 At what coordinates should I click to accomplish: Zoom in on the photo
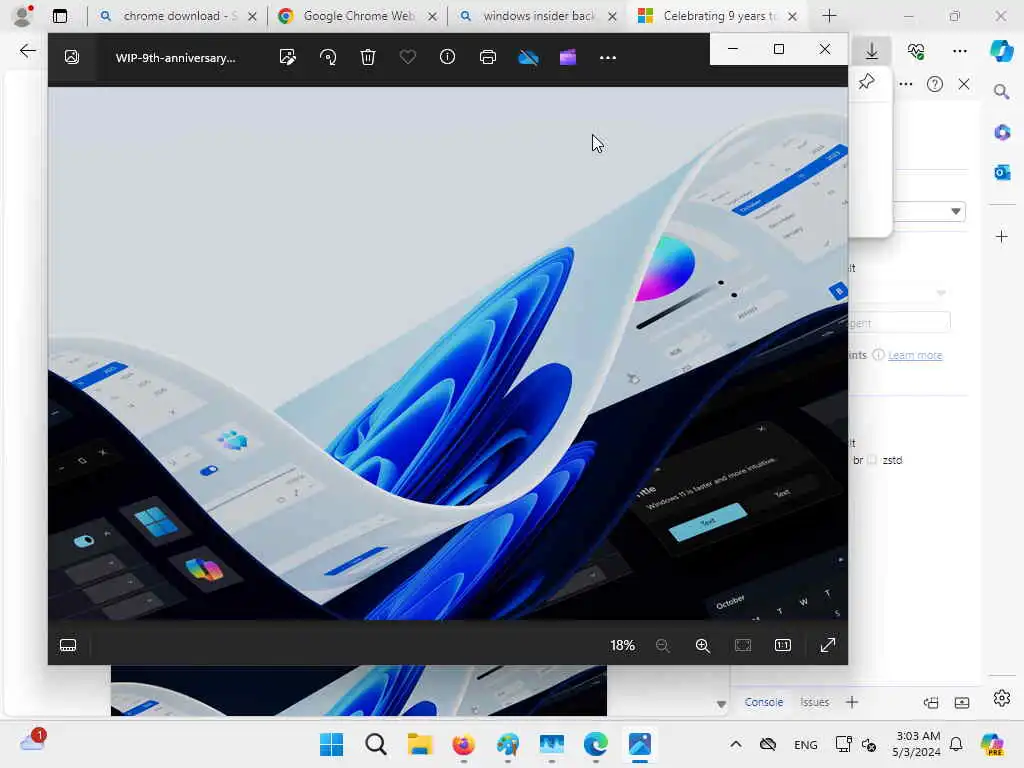tap(703, 645)
